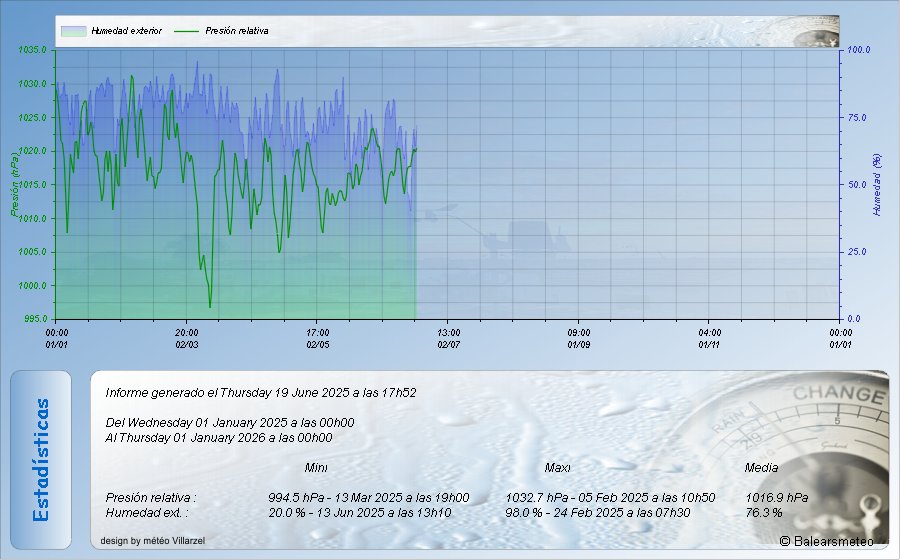The image size is (900, 560).
Task: Click the green Presión relativa legend line
Action: [x=186, y=31]
